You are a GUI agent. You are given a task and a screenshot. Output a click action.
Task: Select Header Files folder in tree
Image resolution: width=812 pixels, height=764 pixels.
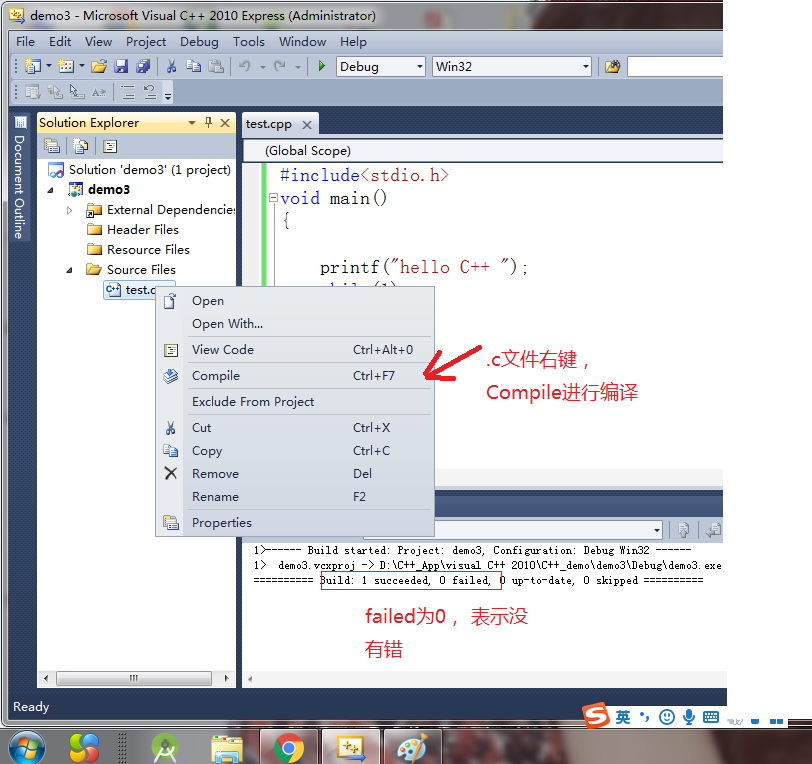(142, 229)
